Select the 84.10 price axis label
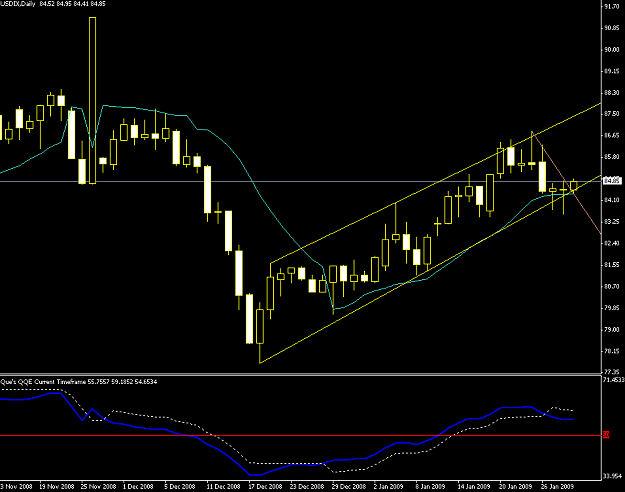625x492 pixels. 612,200
